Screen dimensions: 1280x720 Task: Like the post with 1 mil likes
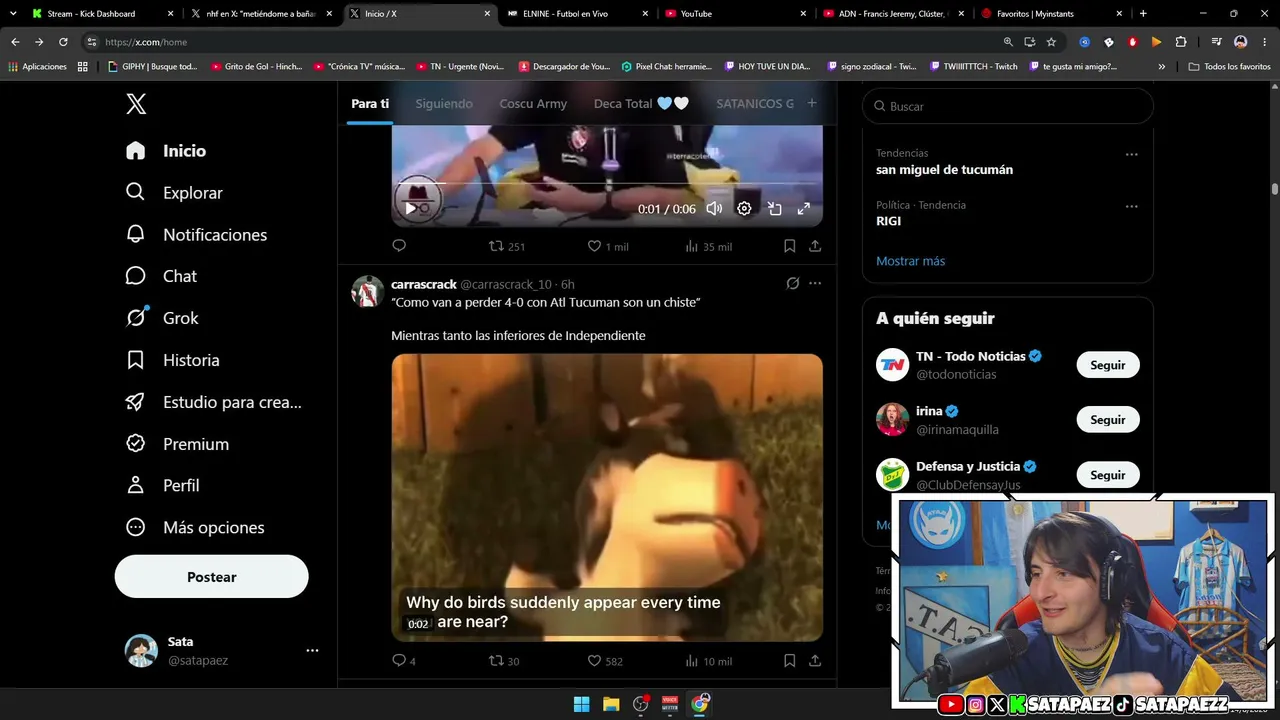[607, 246]
